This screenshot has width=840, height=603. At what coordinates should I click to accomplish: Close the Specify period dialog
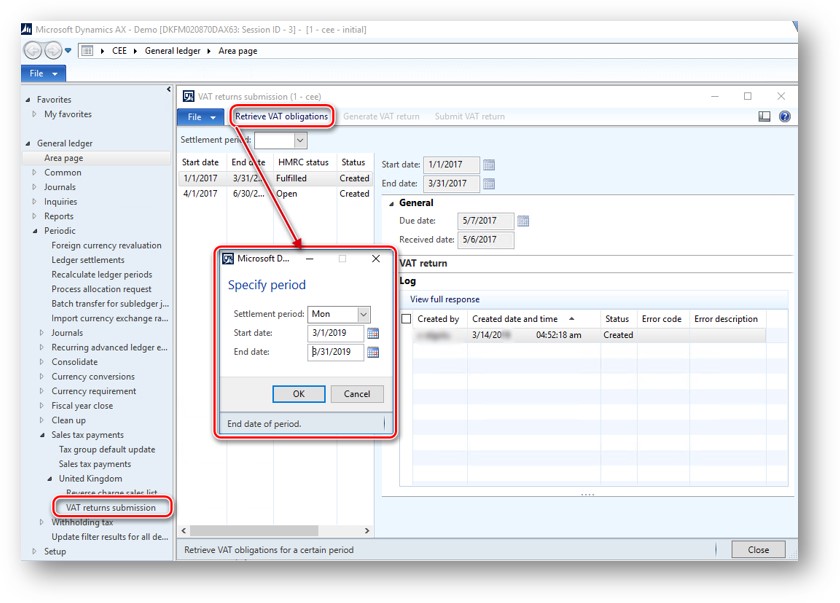point(376,259)
